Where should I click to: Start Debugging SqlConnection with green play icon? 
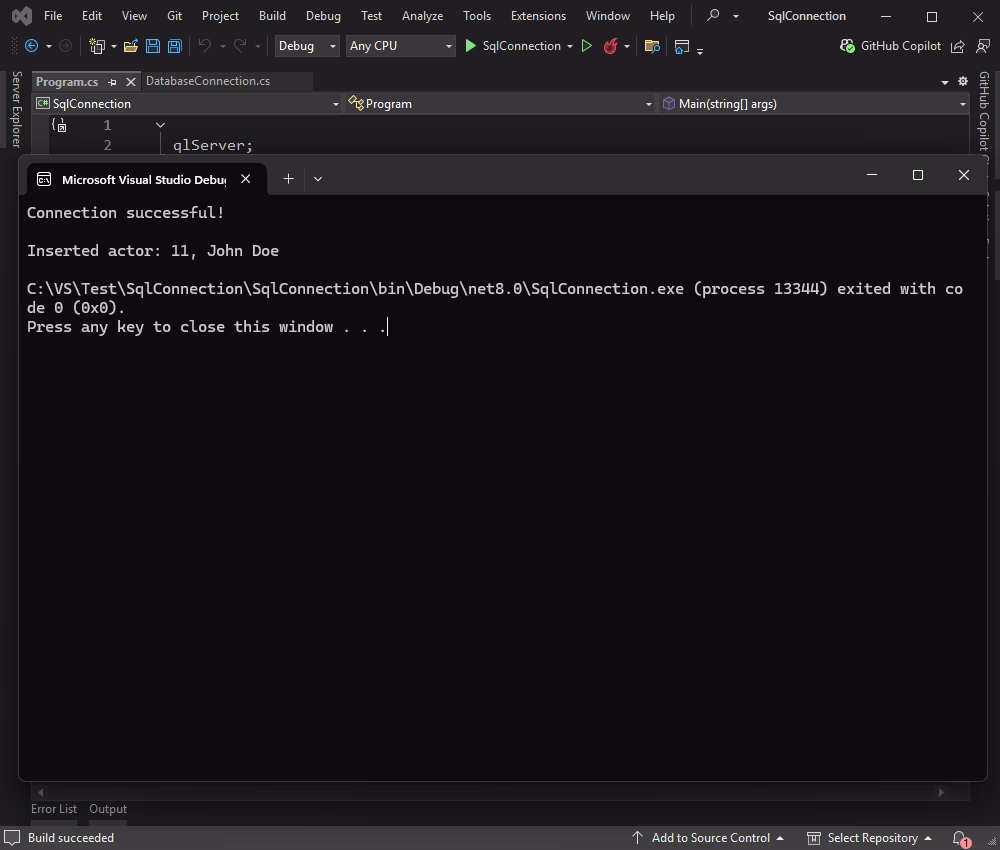[469, 46]
